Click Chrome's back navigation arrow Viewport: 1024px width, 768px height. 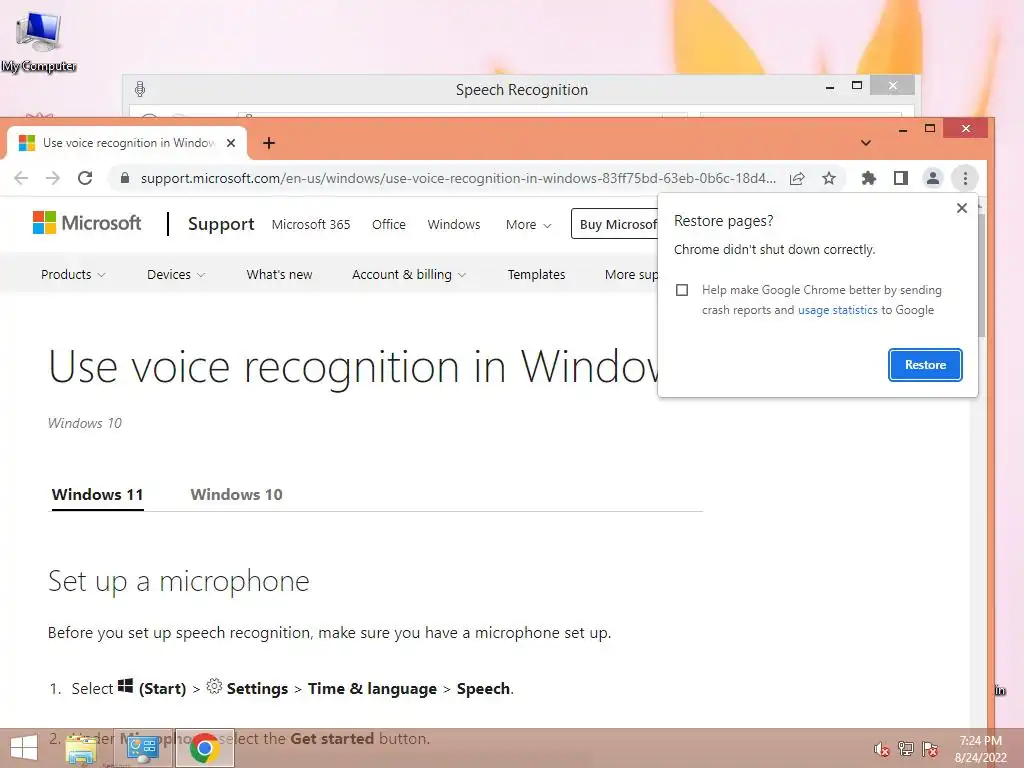pyautogui.click(x=21, y=178)
